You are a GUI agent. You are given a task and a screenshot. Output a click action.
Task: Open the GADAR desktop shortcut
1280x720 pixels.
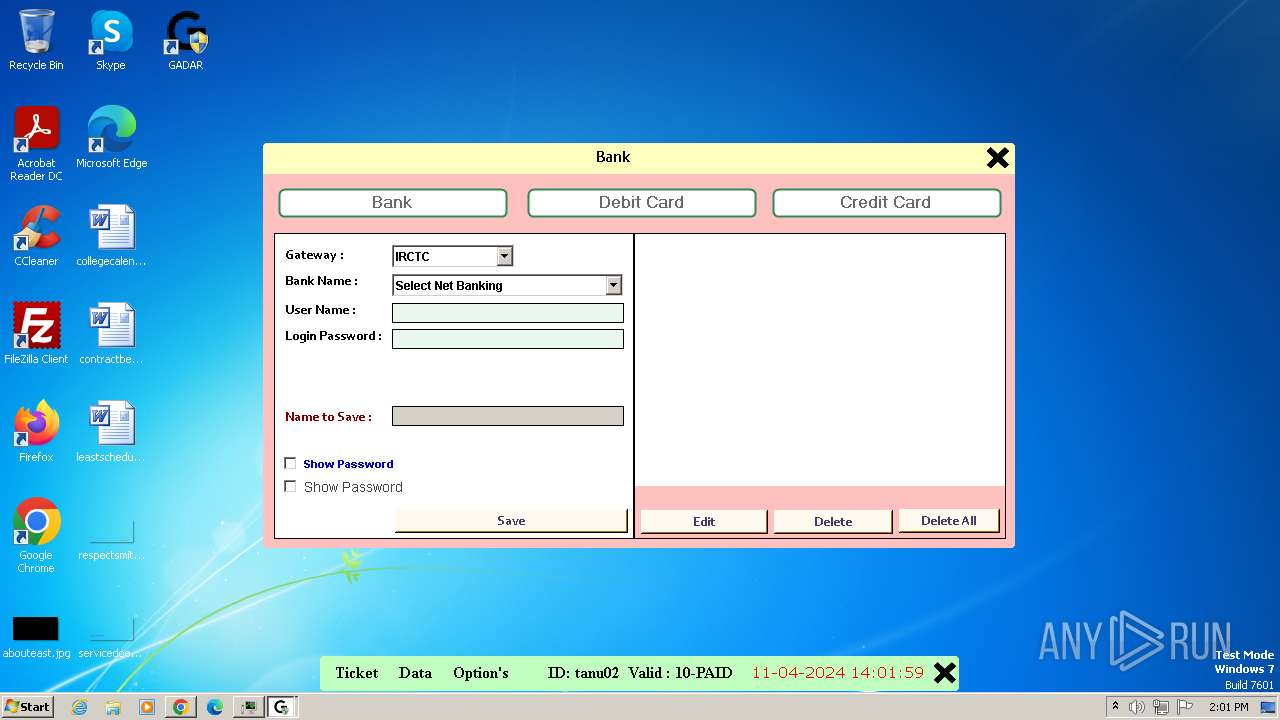point(186,40)
